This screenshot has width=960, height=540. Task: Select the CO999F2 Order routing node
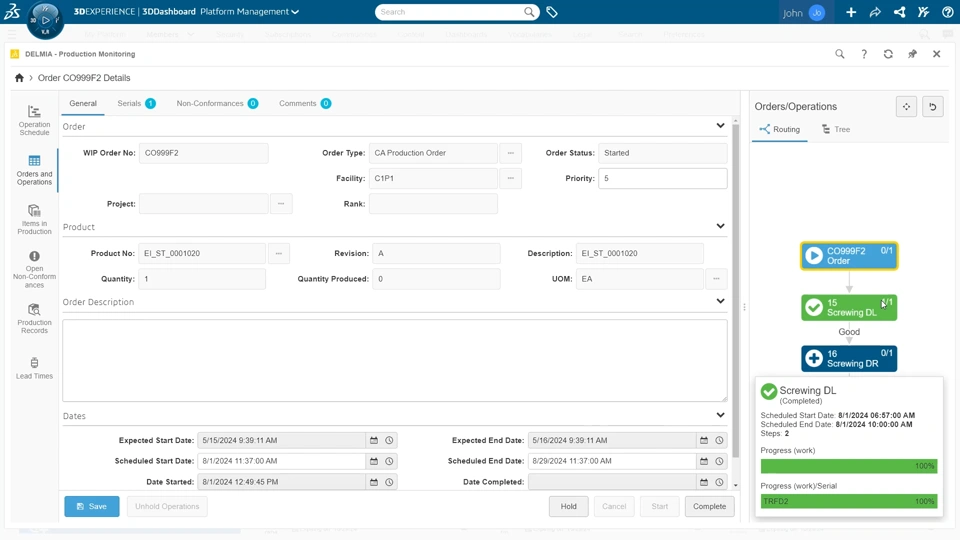(x=849, y=256)
